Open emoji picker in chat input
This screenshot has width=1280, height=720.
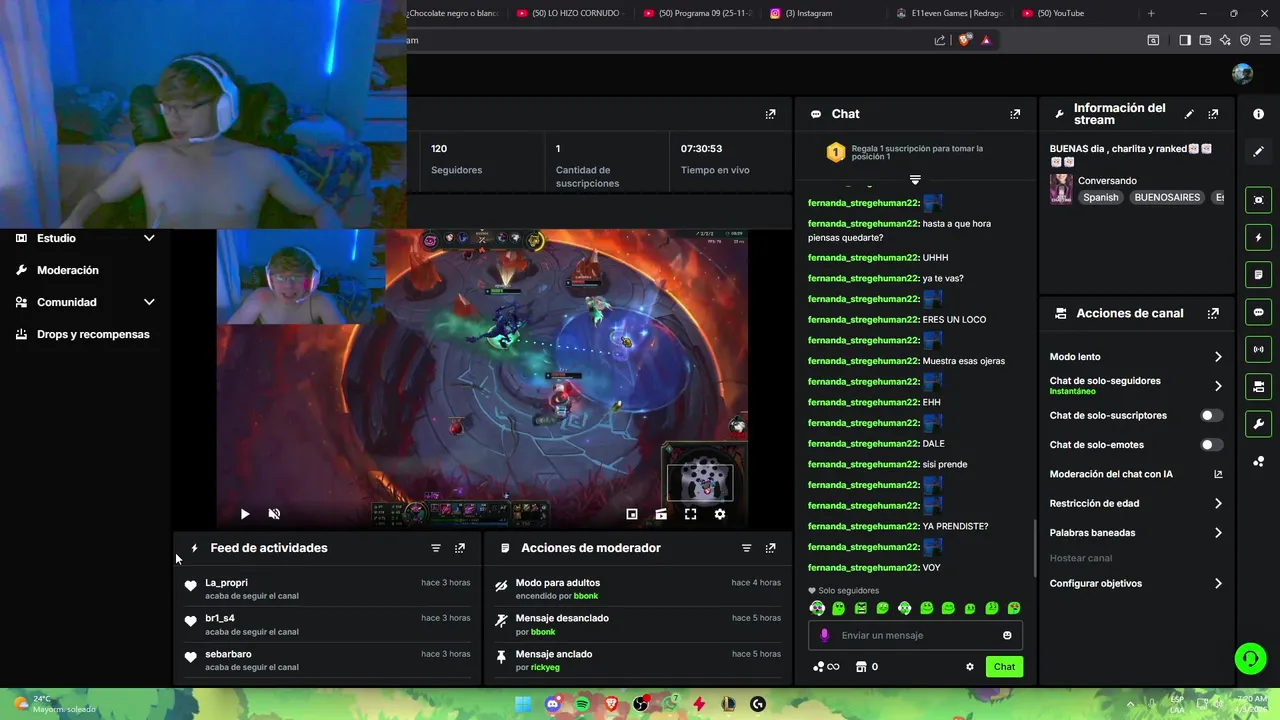1007,635
